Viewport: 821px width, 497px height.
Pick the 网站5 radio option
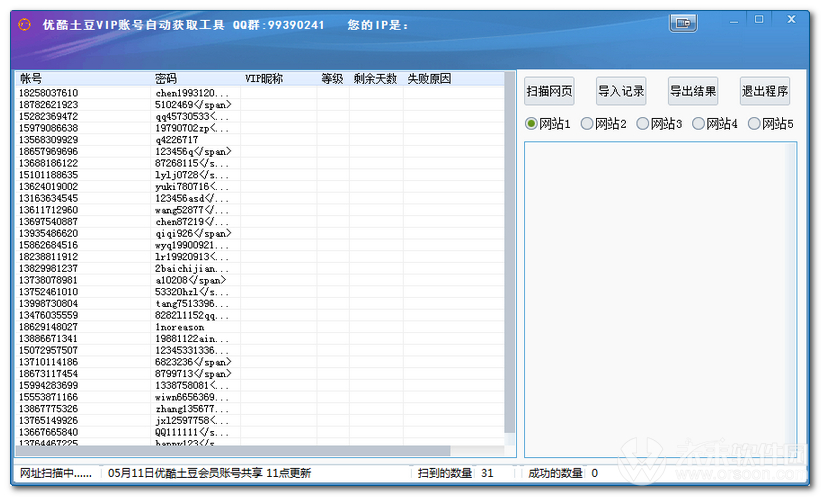(x=754, y=124)
